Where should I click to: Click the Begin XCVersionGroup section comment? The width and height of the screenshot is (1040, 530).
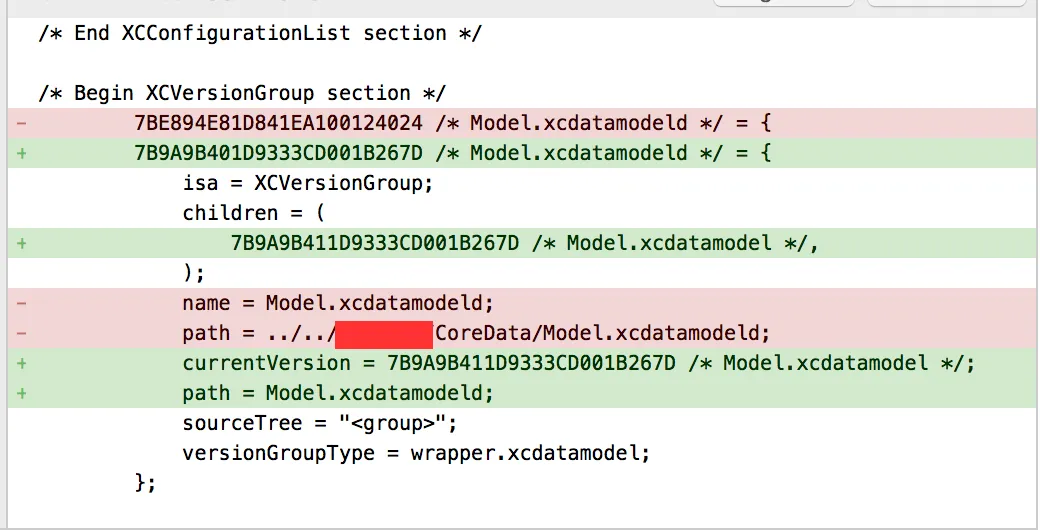pos(242,93)
